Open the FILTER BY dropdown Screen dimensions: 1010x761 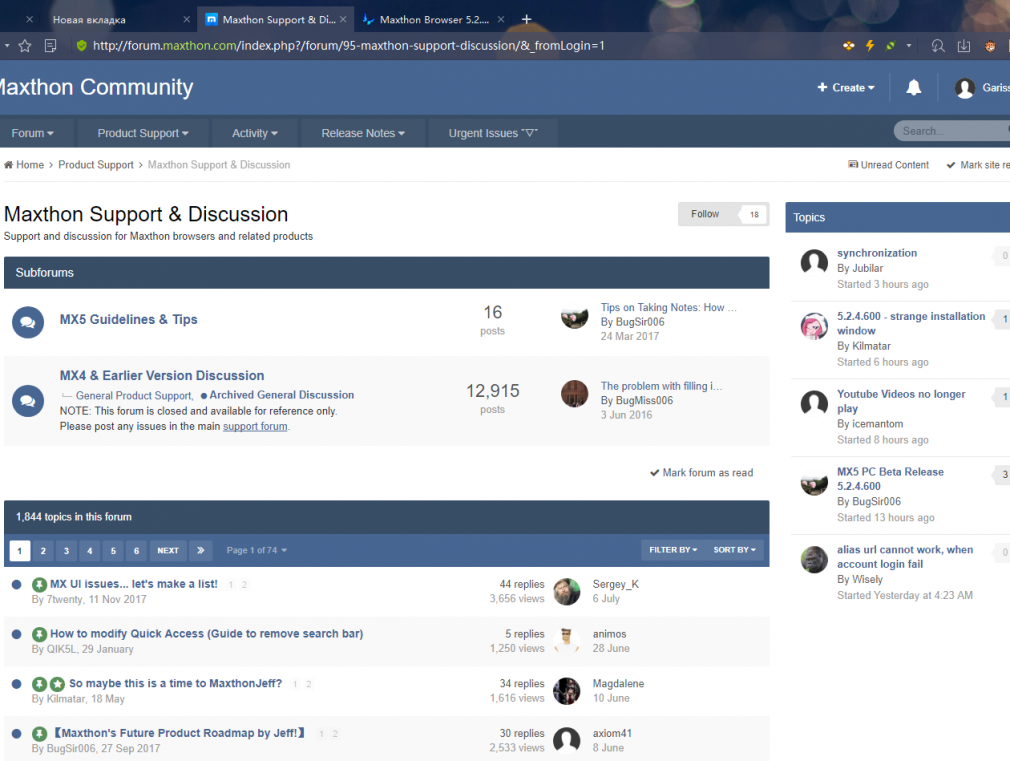click(672, 550)
